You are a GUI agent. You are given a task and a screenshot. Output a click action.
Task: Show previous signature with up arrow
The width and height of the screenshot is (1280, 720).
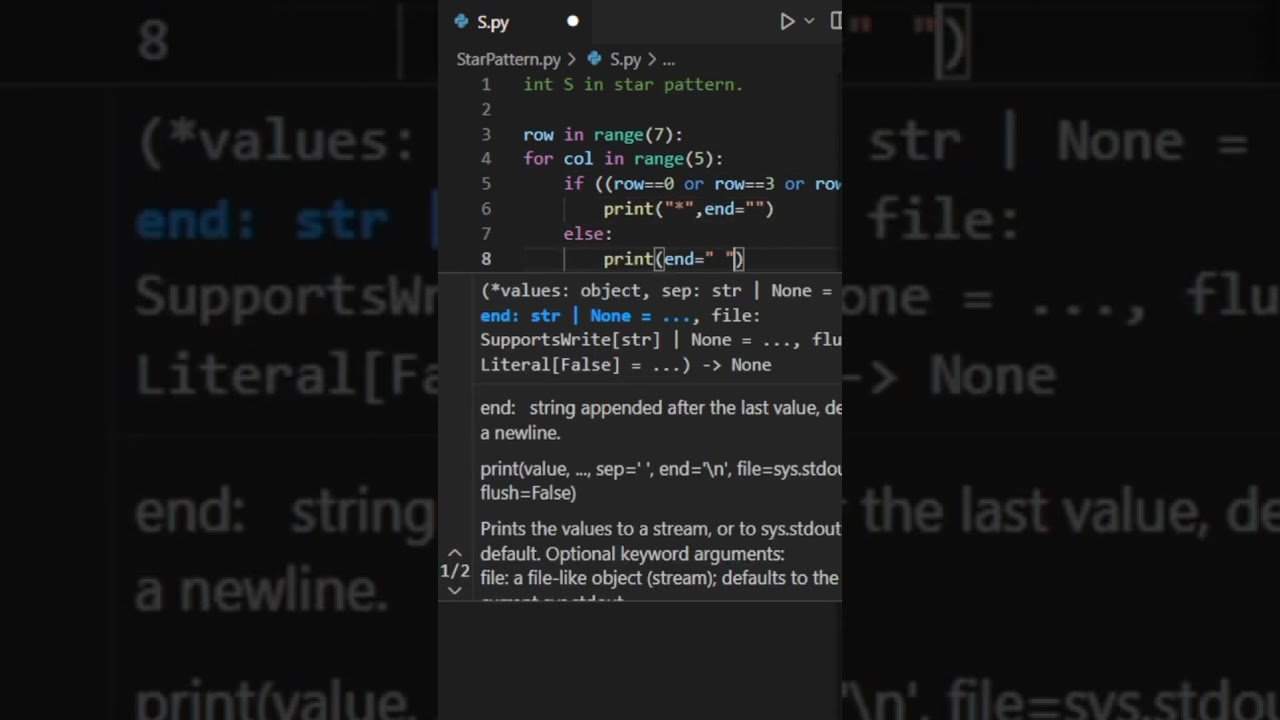(454, 552)
